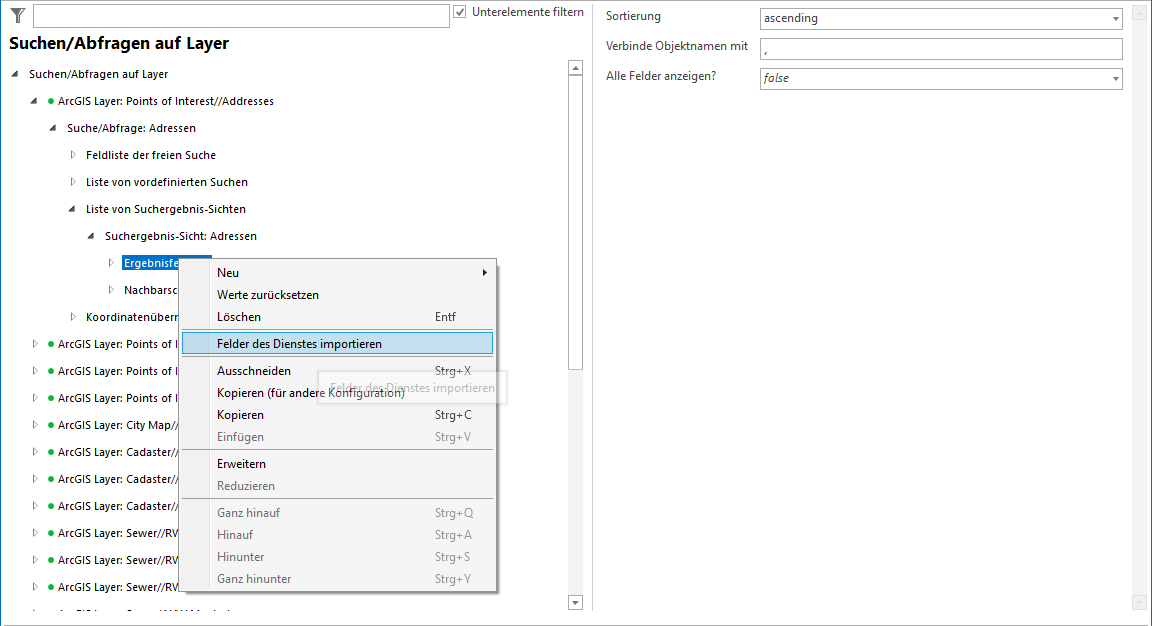Viewport: 1152px width, 626px height.
Task: Choose Werte zurücksetzen in context menu
Action: pyautogui.click(x=268, y=295)
